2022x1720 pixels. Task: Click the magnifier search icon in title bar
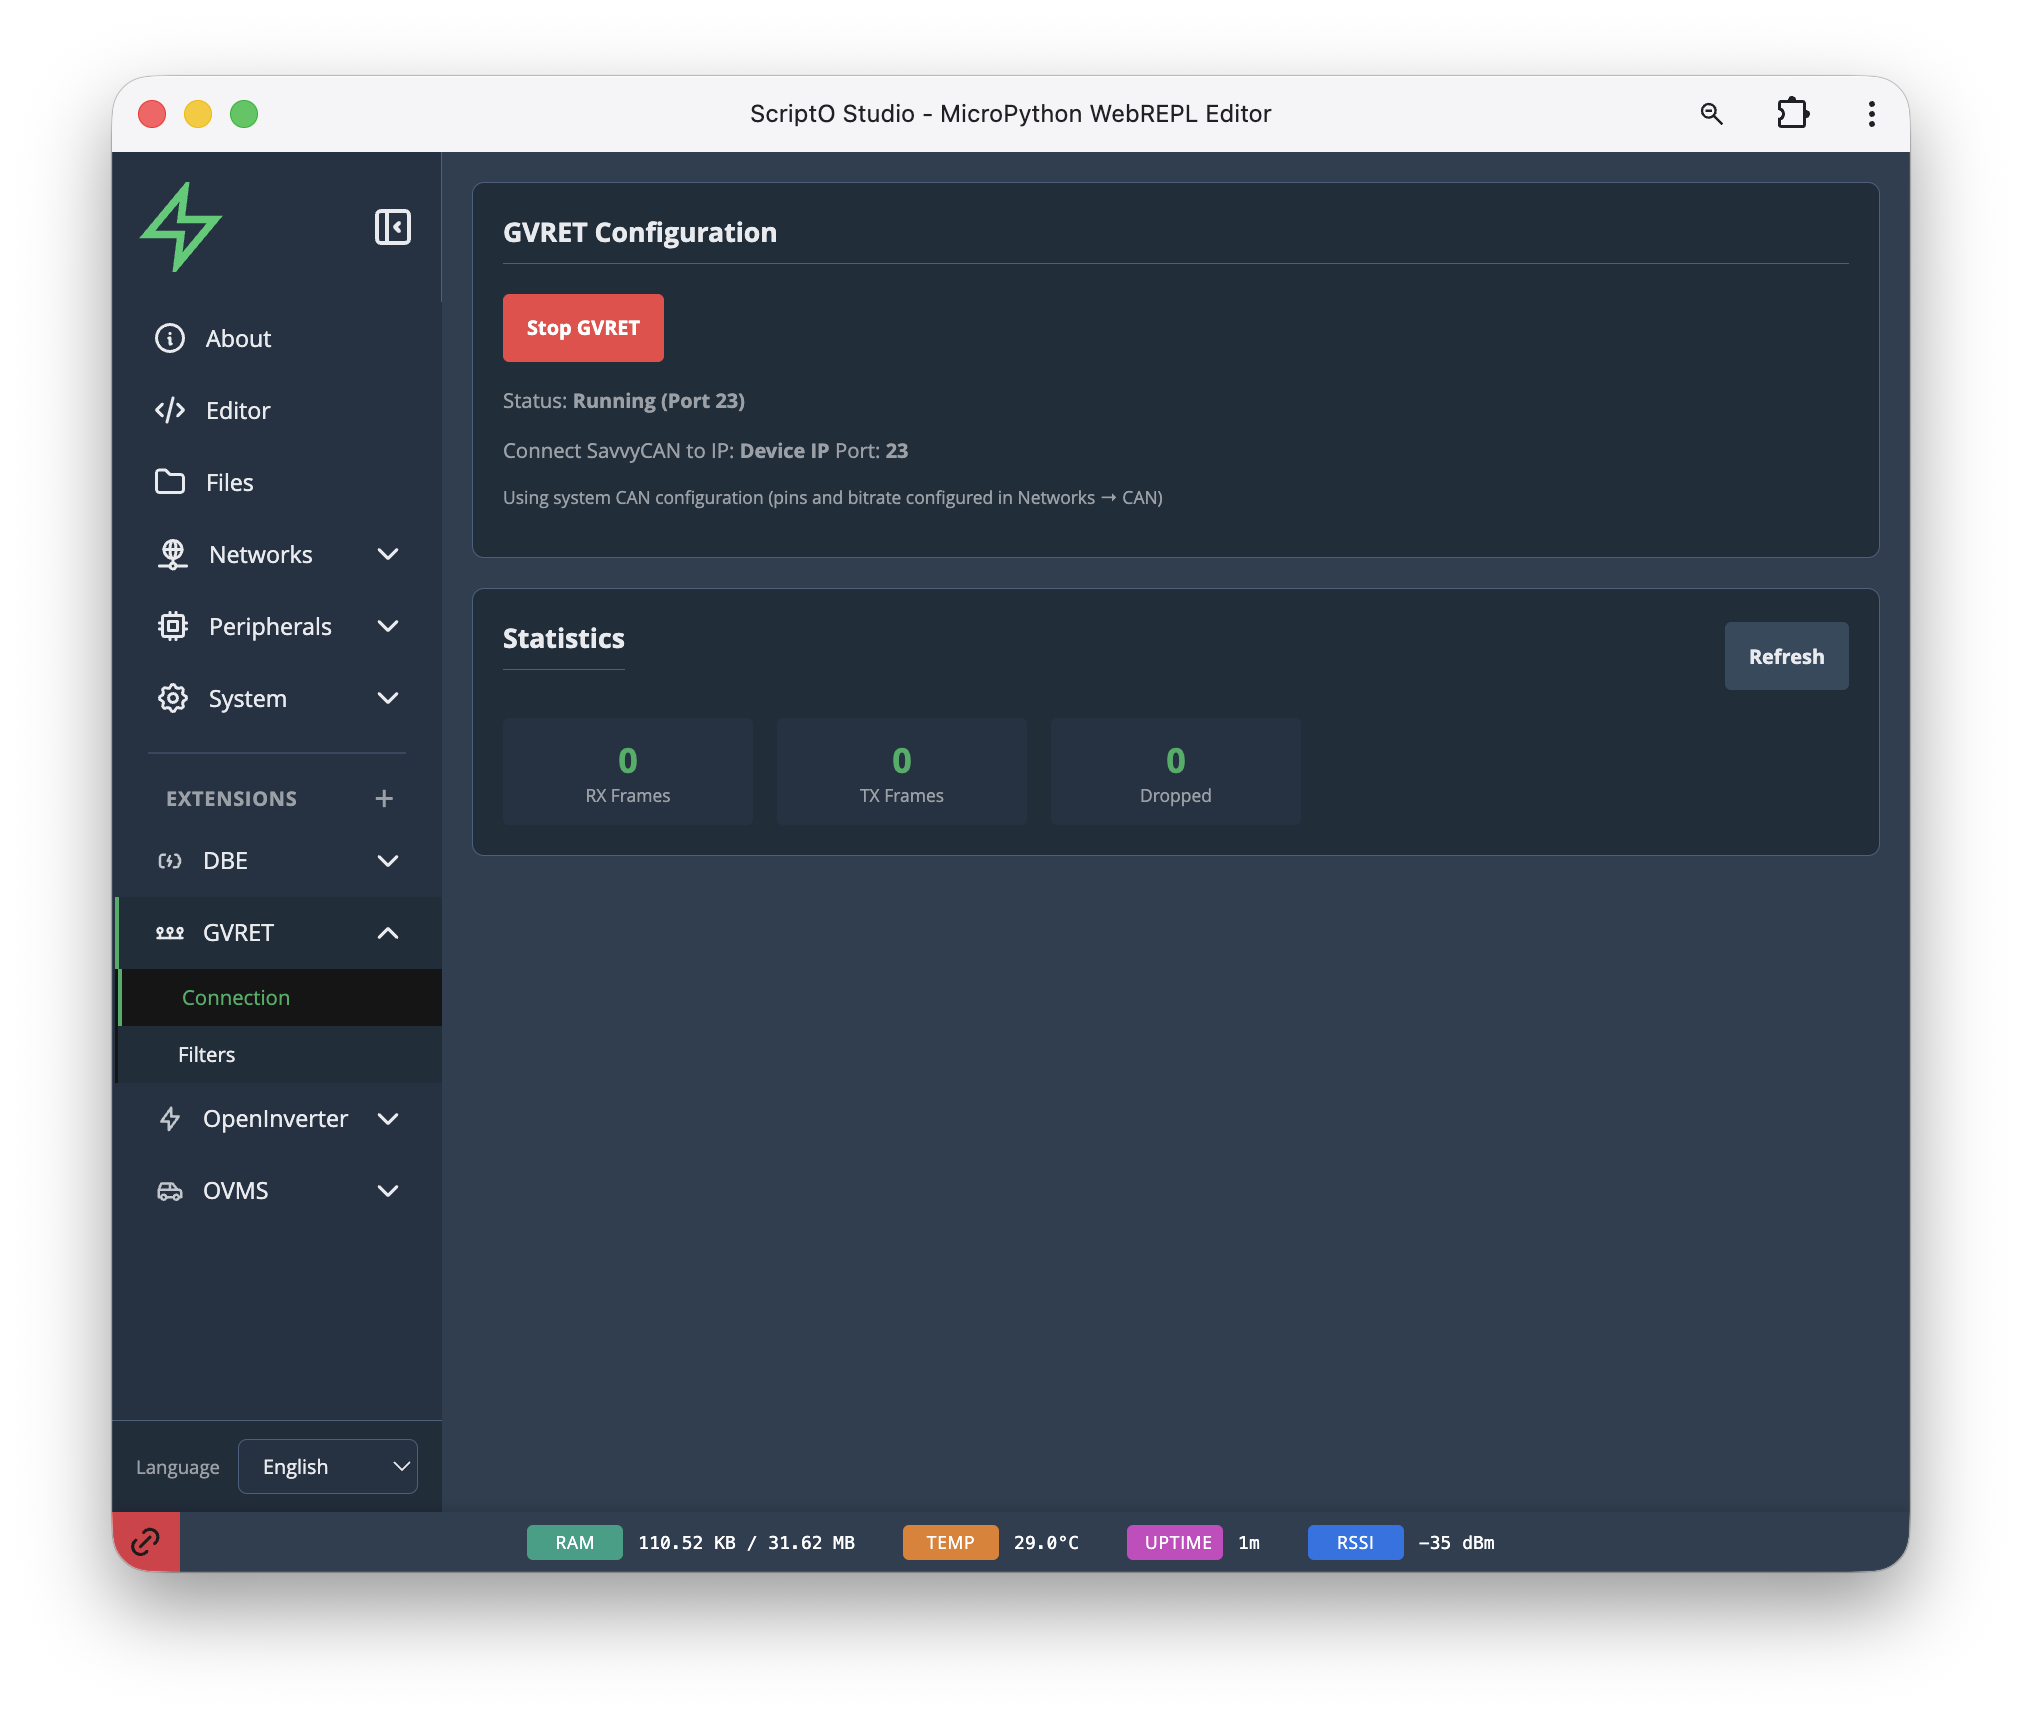click(x=1711, y=114)
